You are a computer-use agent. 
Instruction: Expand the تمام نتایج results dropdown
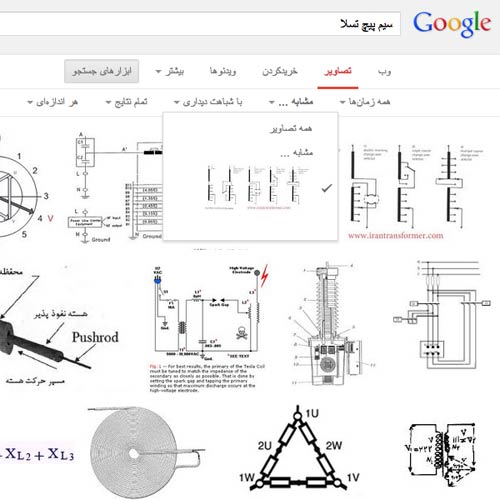tap(126, 102)
